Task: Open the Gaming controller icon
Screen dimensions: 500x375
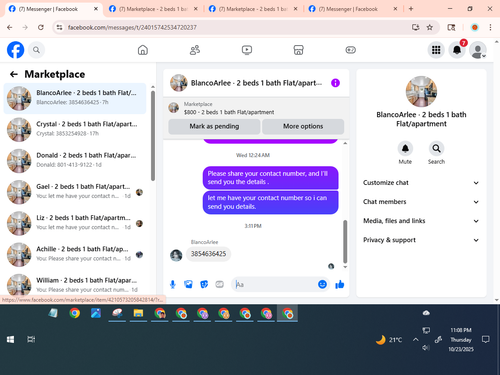Action: point(350,50)
